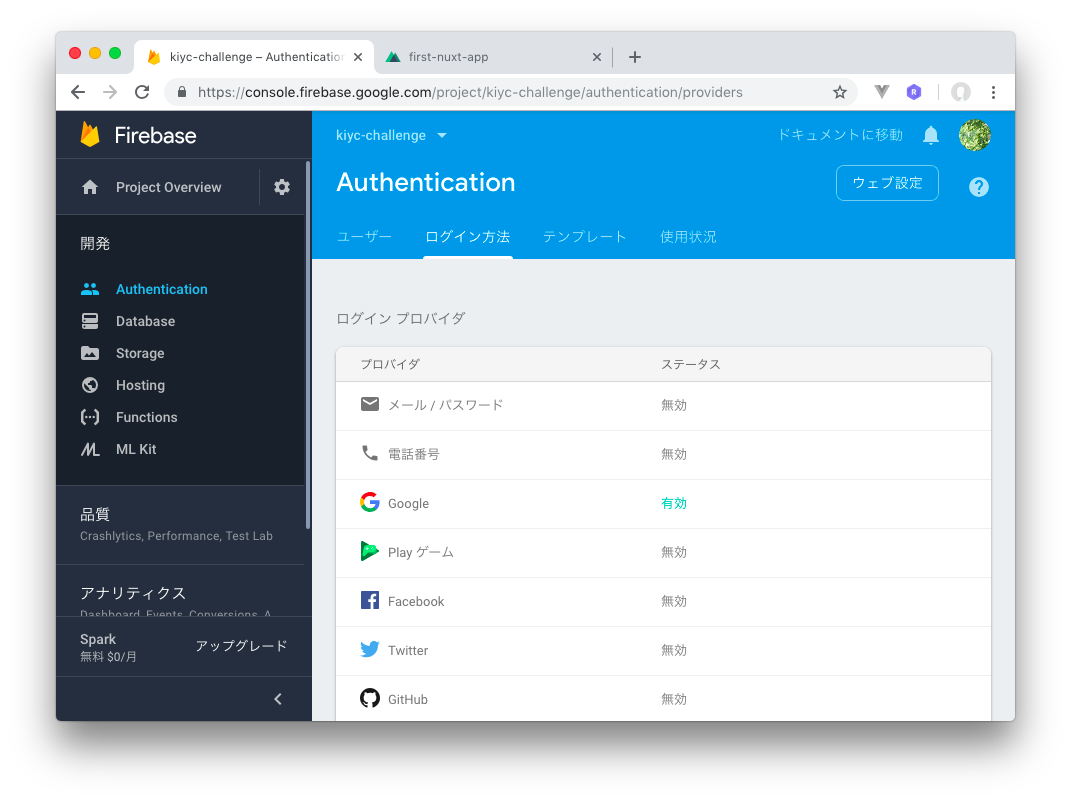Click the 無効 status for 電話番号
Viewport: 1071px width, 801px height.
(x=673, y=454)
